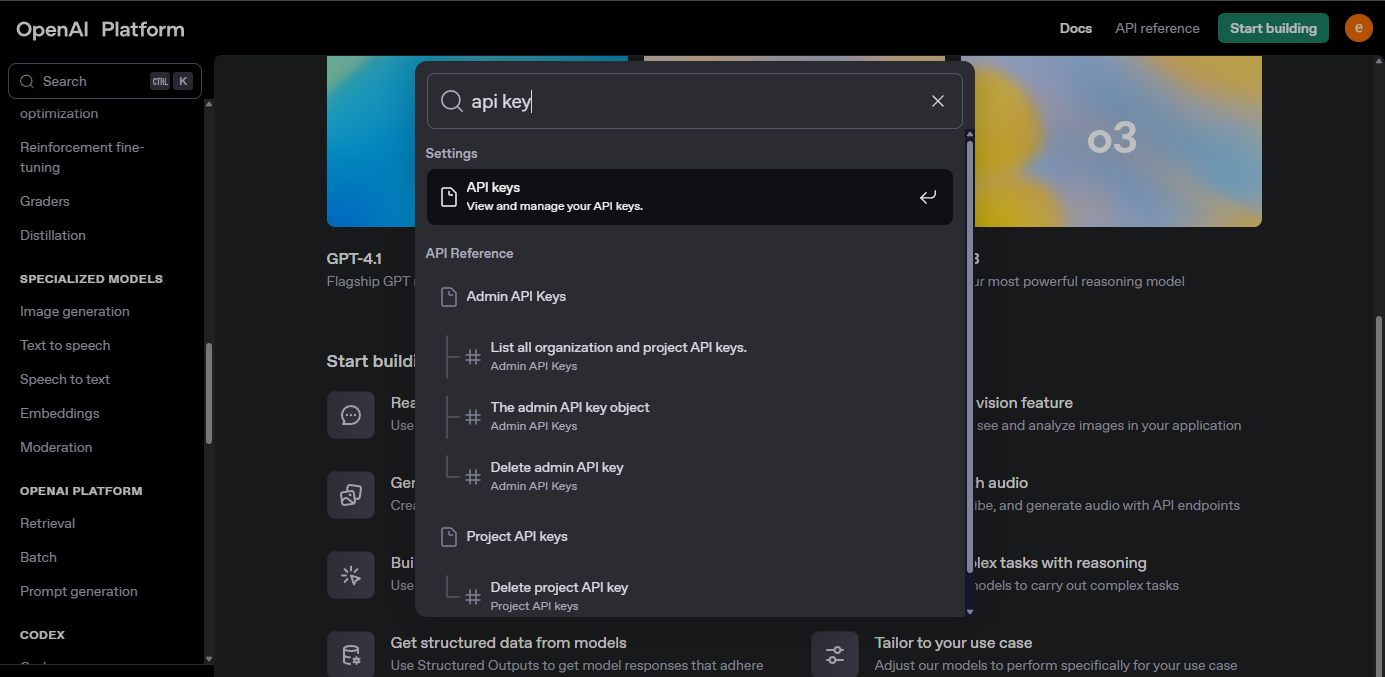The width and height of the screenshot is (1385, 677).
Task: Open Distillation in the sidebar
Action: tap(53, 235)
